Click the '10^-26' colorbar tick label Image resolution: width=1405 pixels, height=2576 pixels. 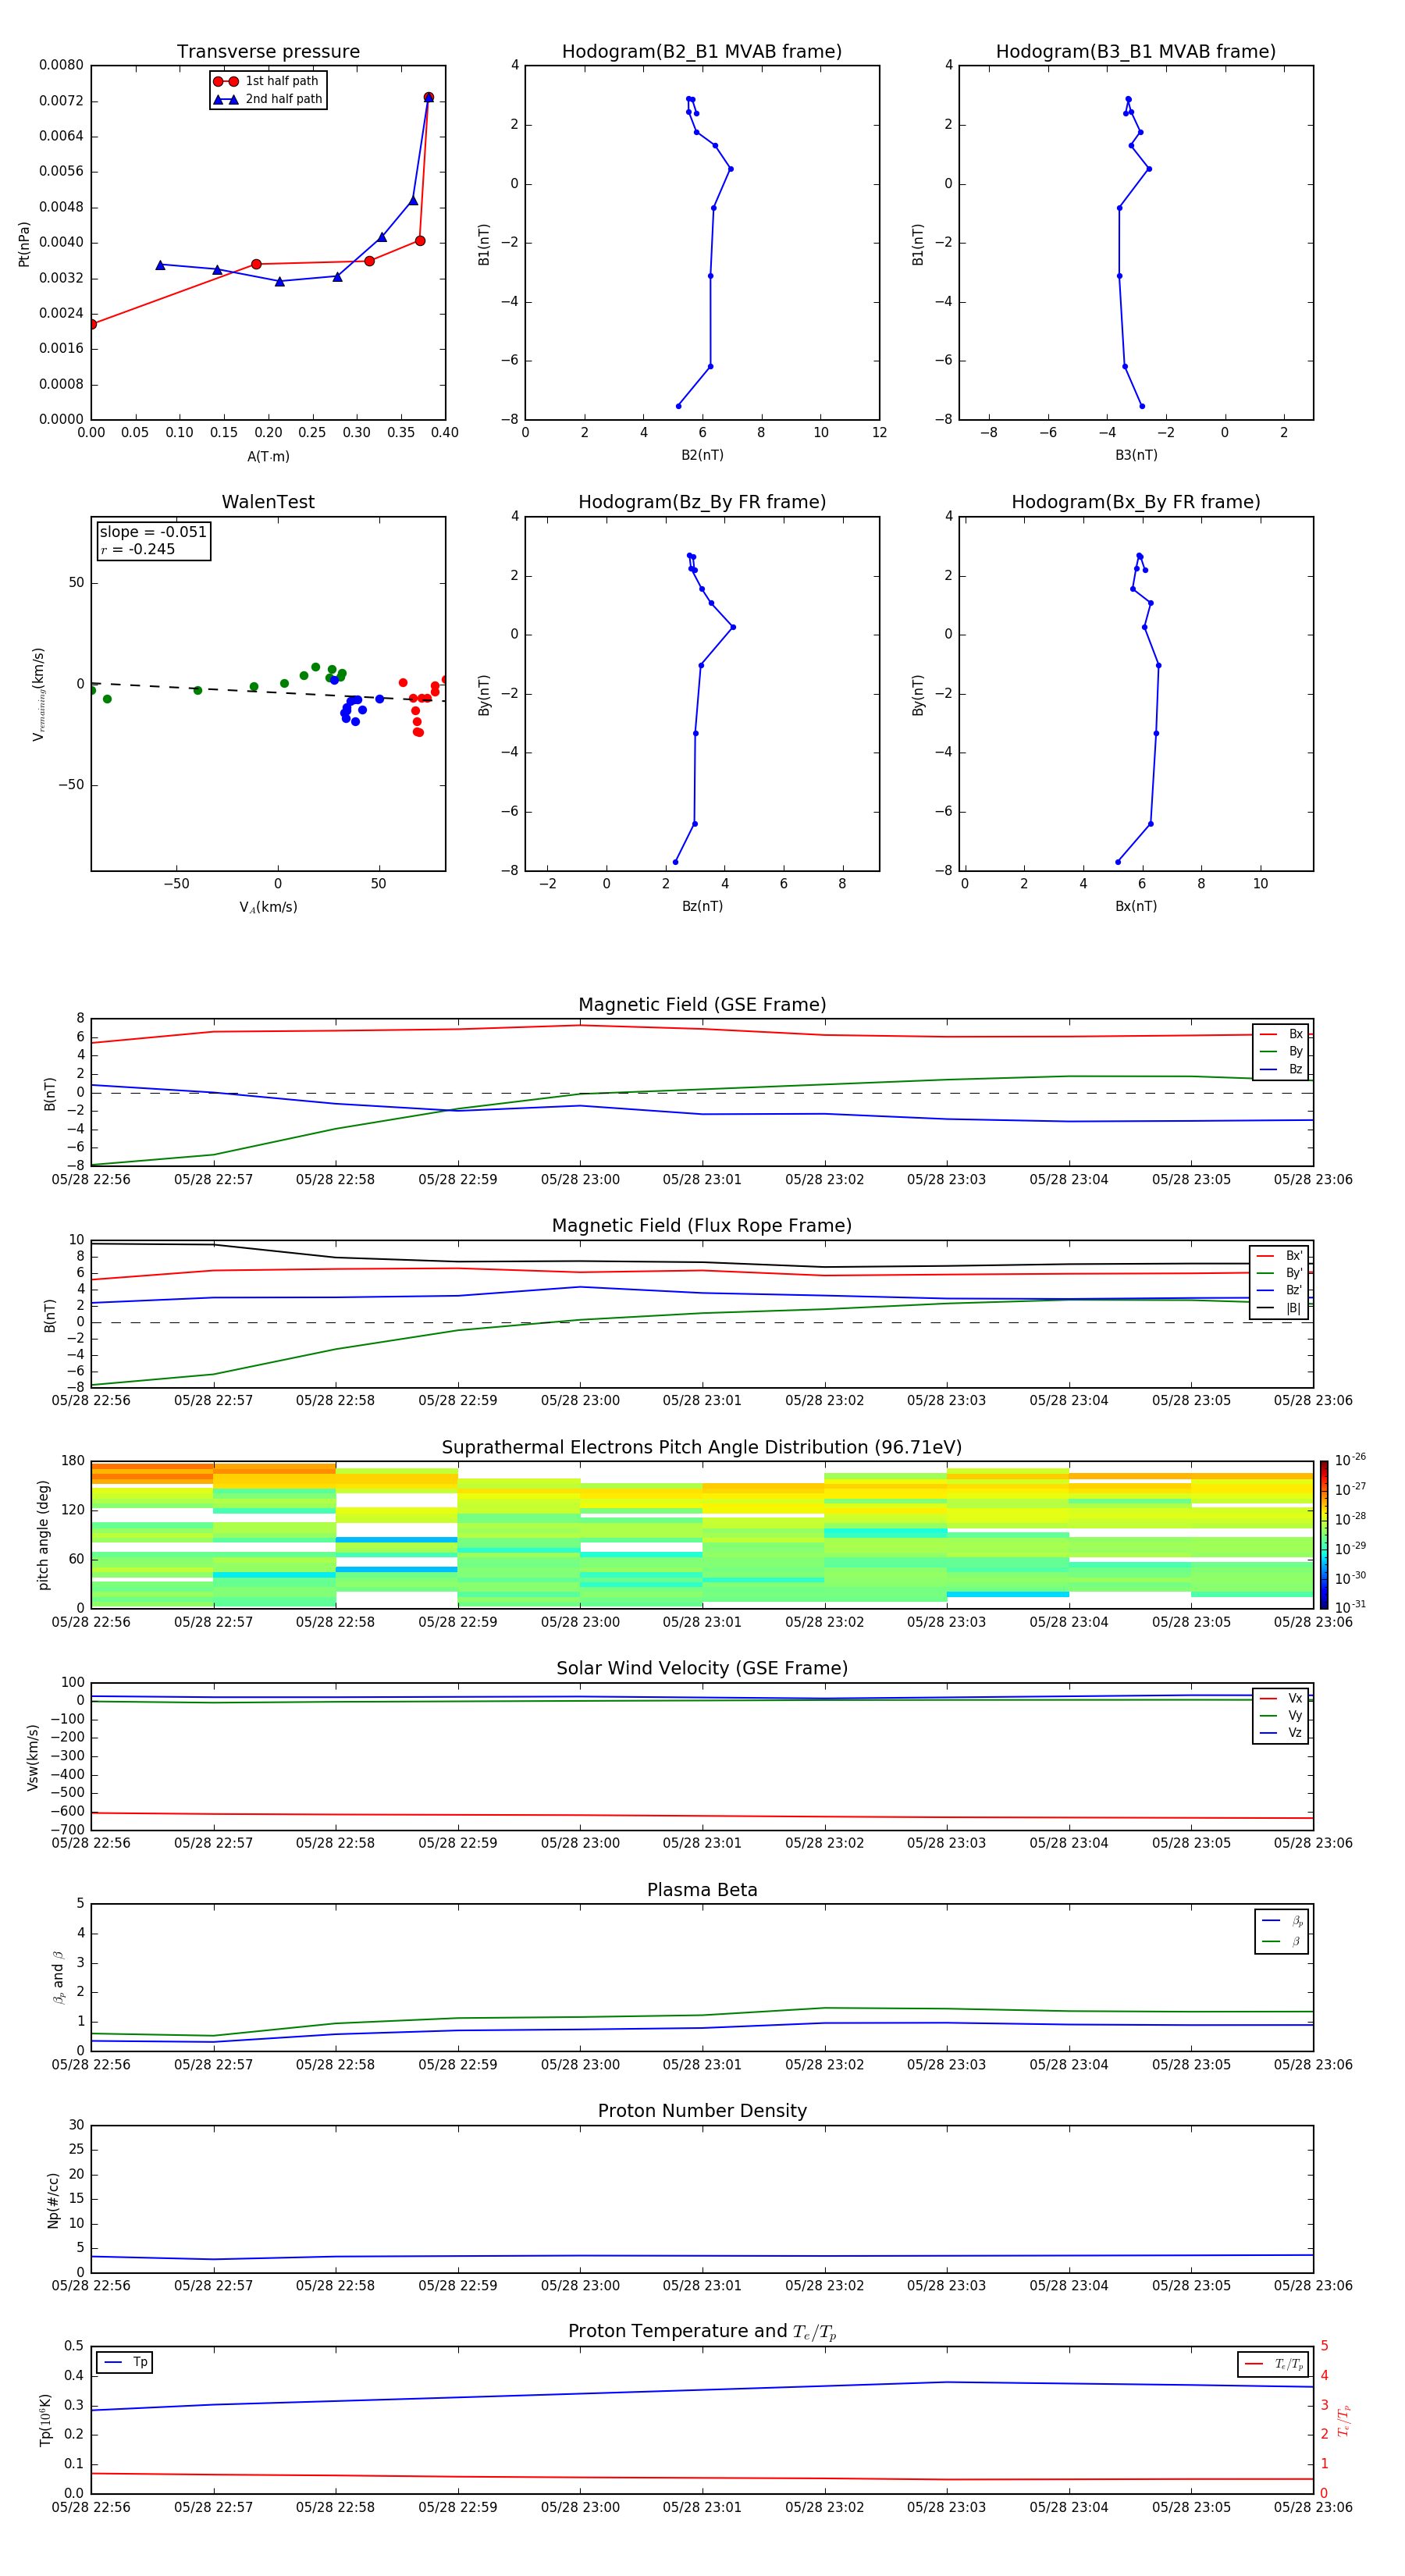click(x=1350, y=1460)
